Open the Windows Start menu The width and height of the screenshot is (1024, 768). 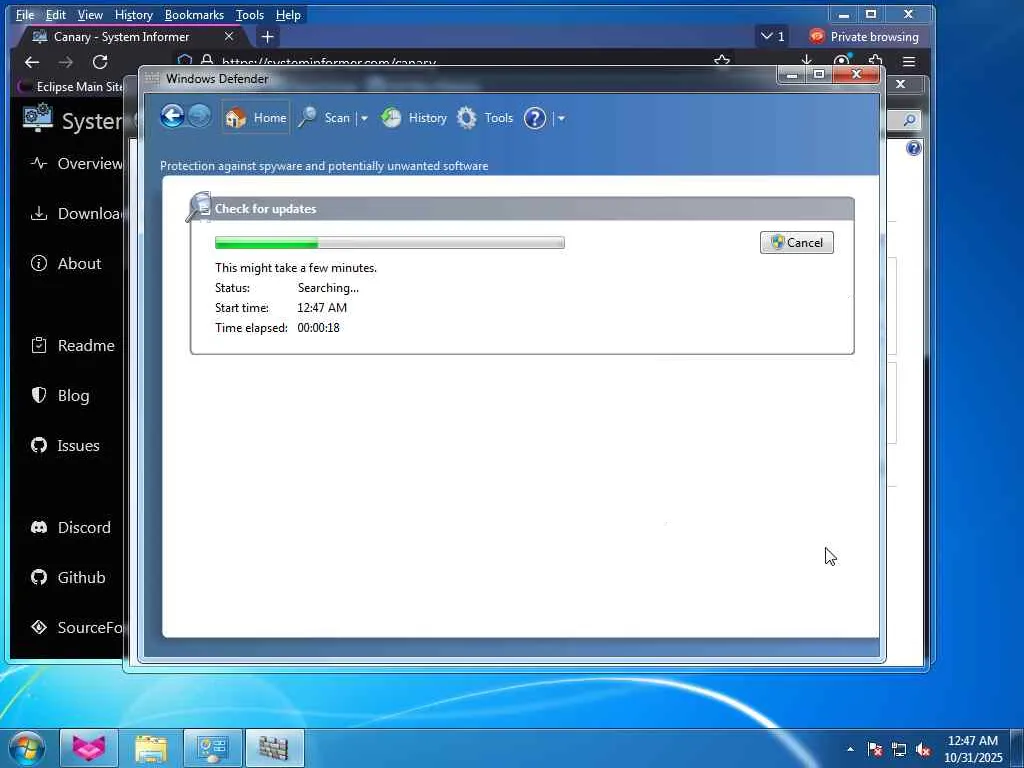click(27, 748)
